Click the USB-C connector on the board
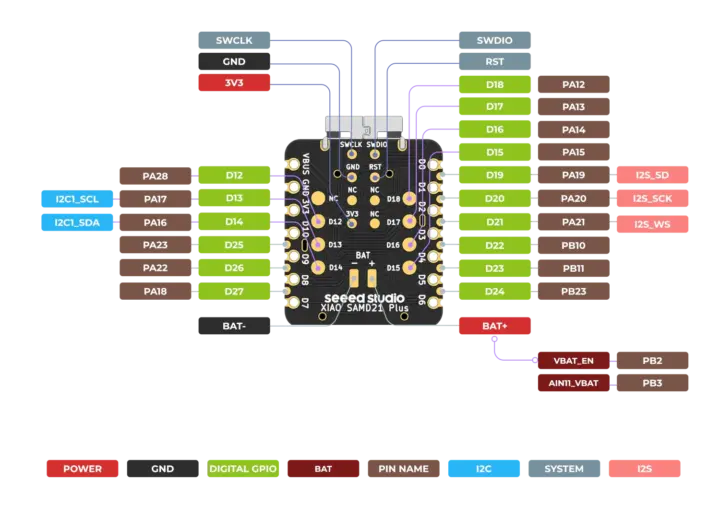 [x=364, y=127]
